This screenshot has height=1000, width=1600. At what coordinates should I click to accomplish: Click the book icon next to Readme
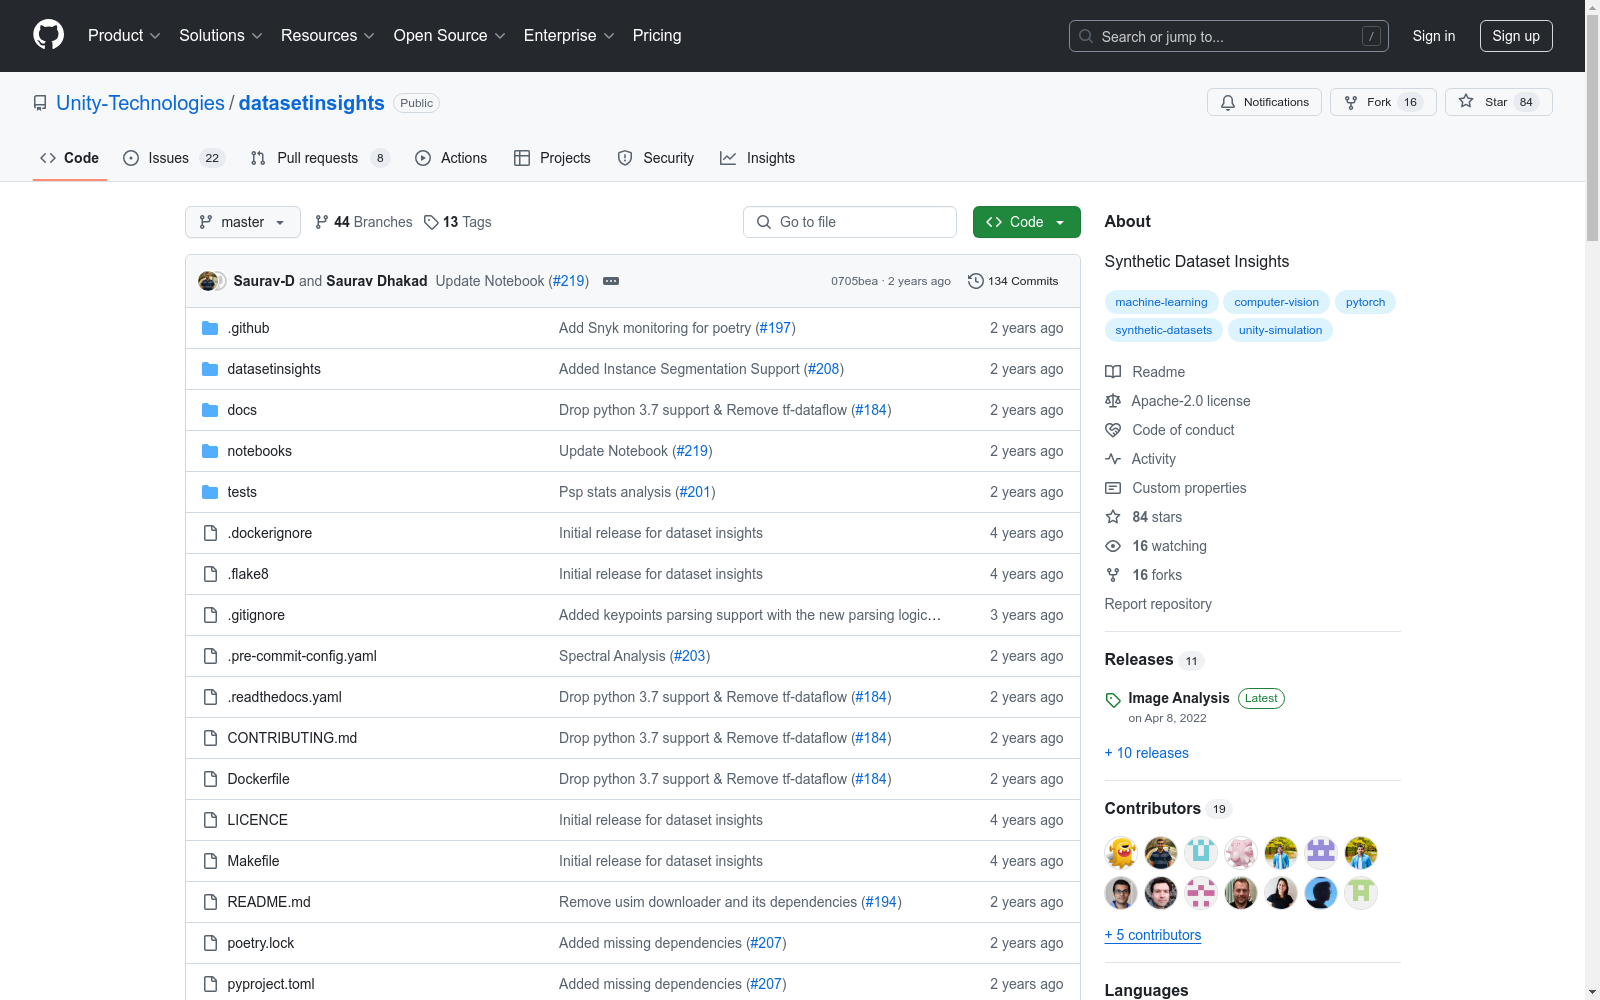pos(1113,372)
